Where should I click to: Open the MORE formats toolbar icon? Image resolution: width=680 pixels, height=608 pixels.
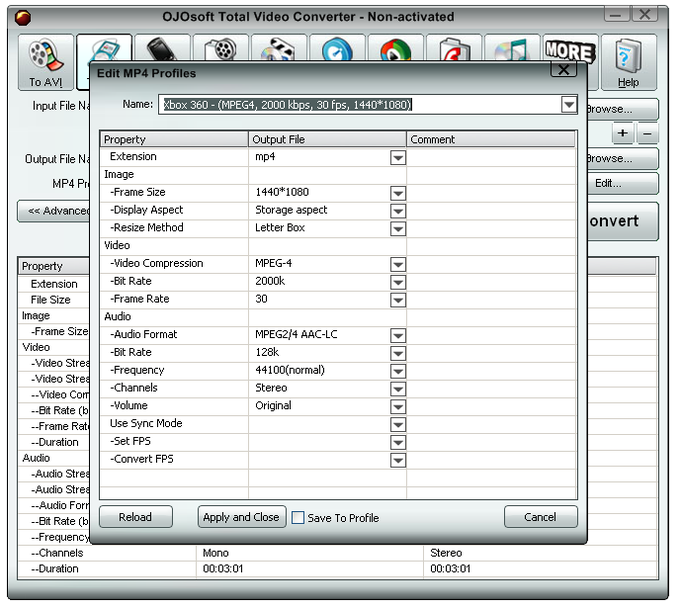point(570,49)
